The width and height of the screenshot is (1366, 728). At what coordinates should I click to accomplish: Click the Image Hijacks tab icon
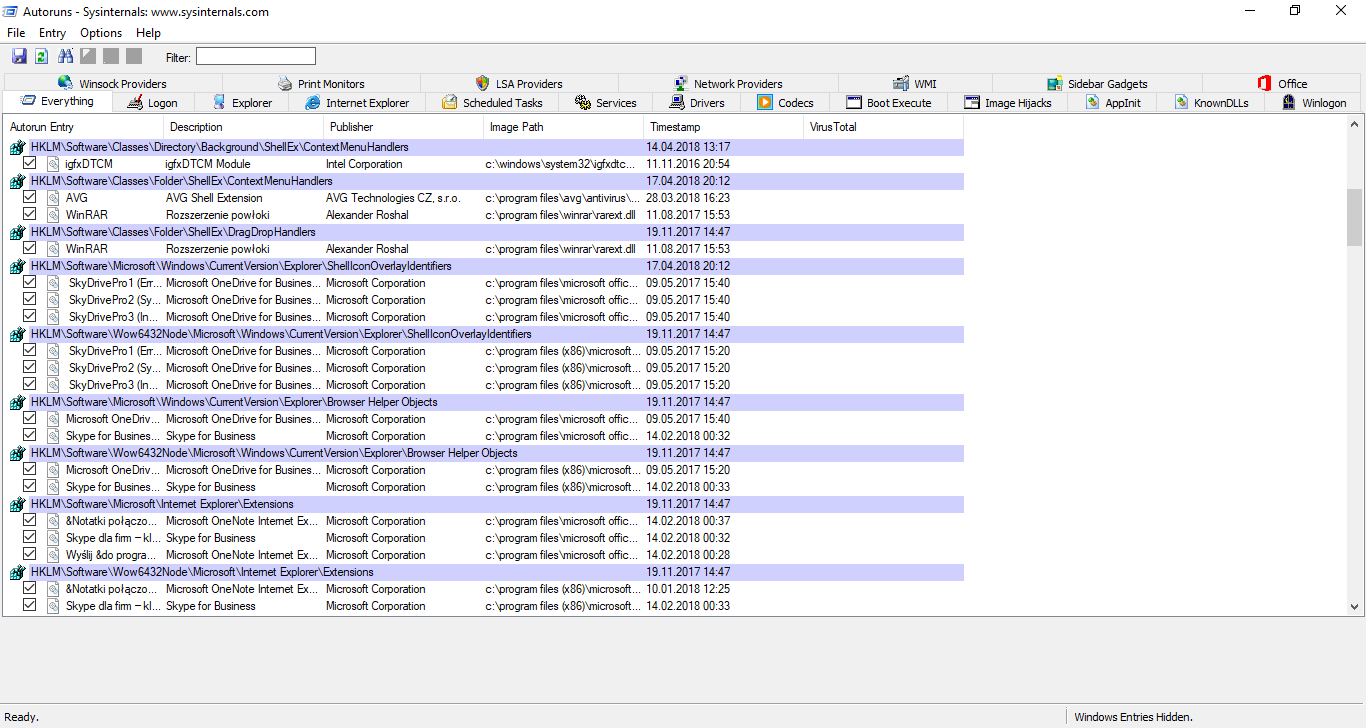(972, 102)
